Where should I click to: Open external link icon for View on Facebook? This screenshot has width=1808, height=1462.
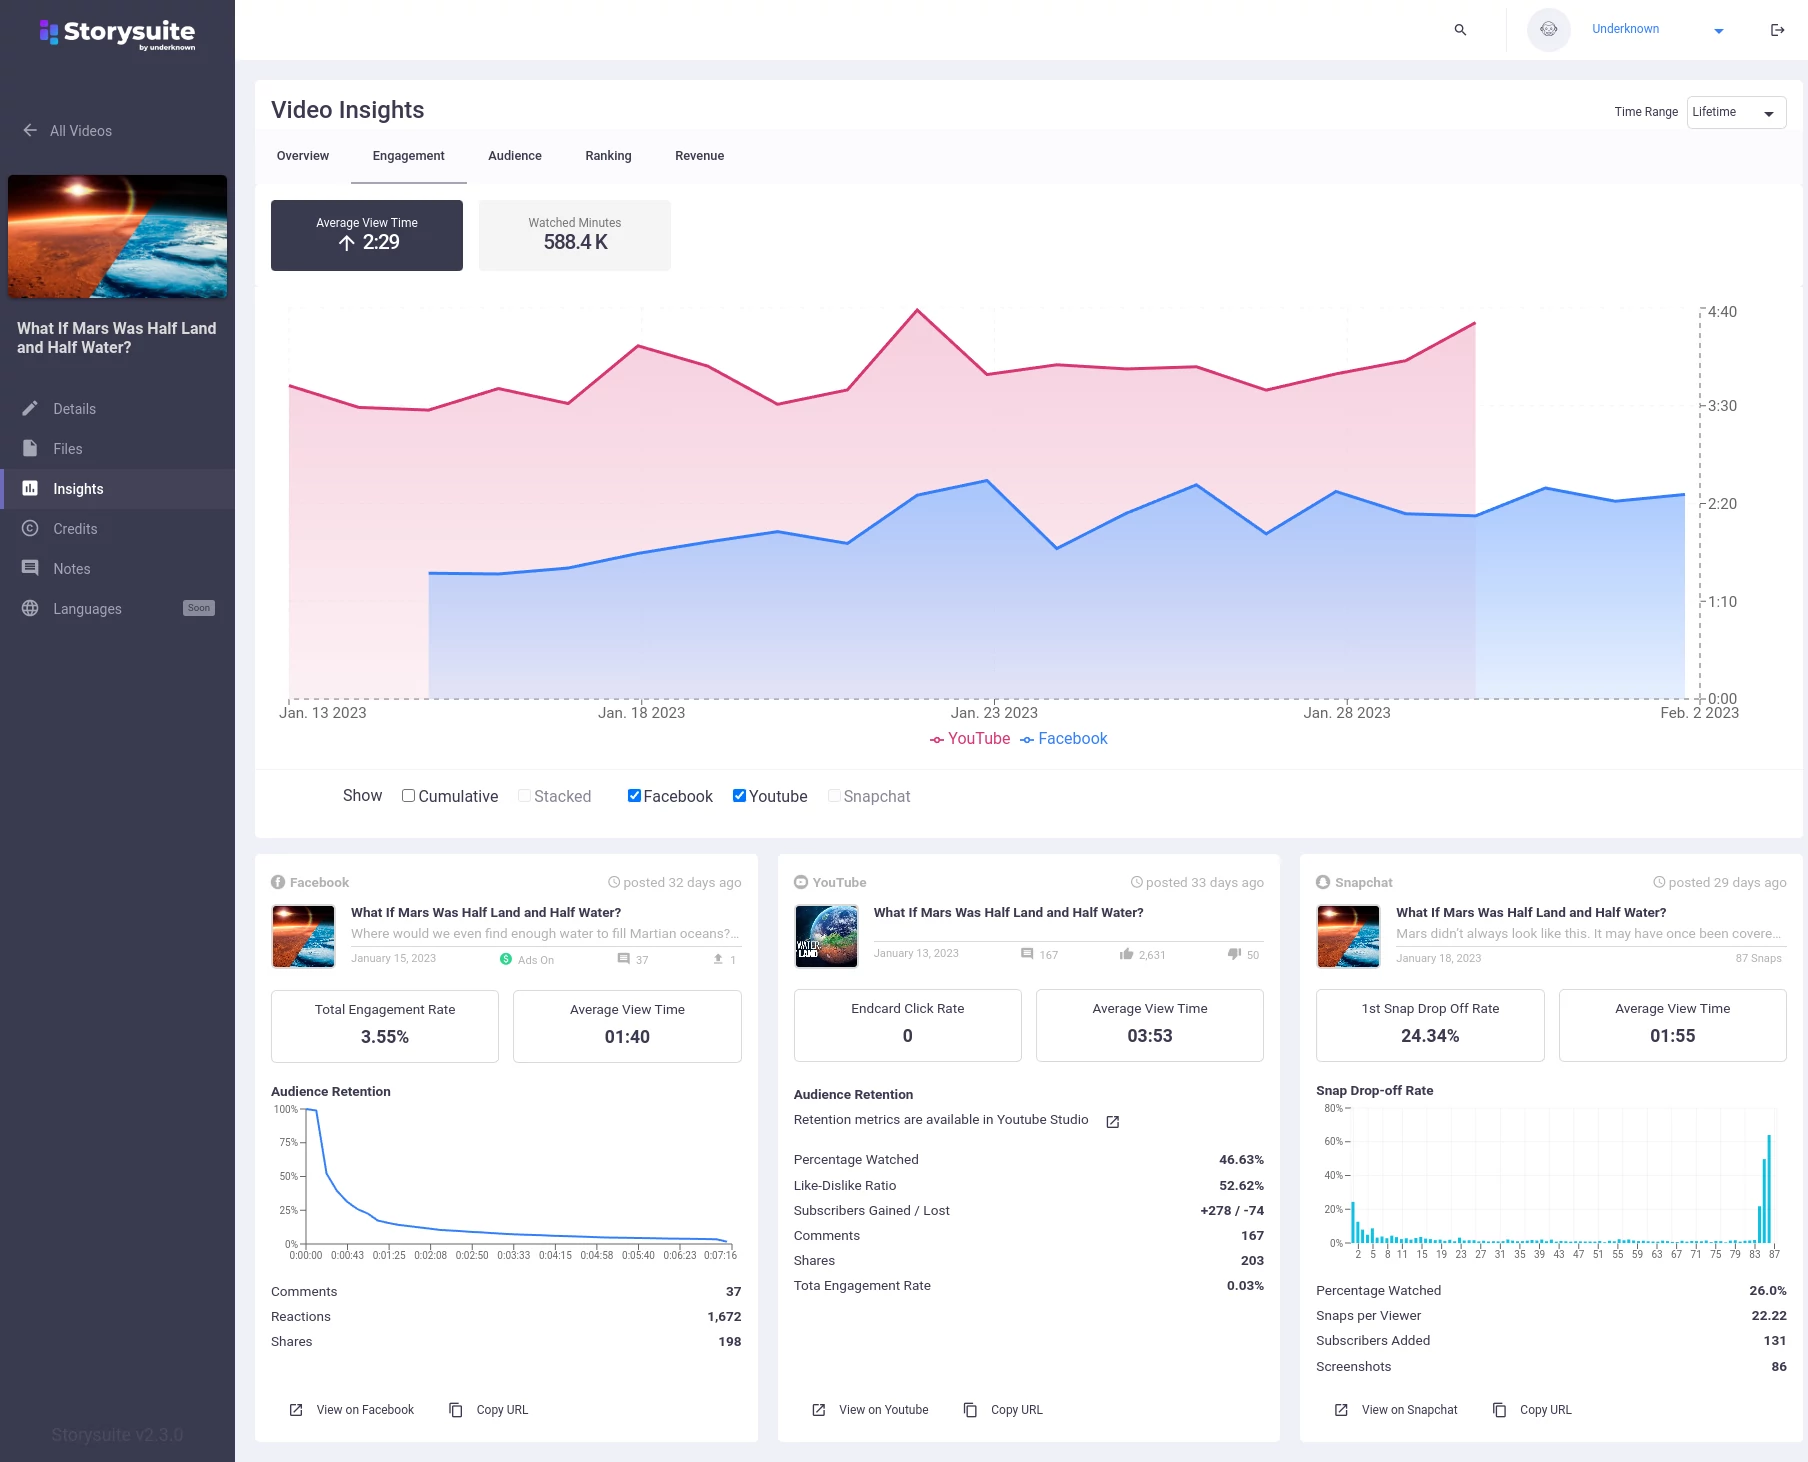coord(296,1410)
